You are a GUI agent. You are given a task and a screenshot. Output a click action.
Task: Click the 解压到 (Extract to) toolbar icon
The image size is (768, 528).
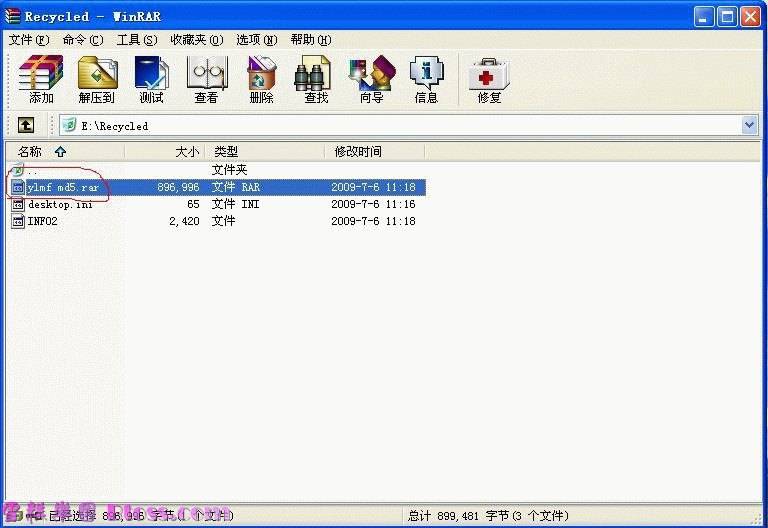[97, 79]
